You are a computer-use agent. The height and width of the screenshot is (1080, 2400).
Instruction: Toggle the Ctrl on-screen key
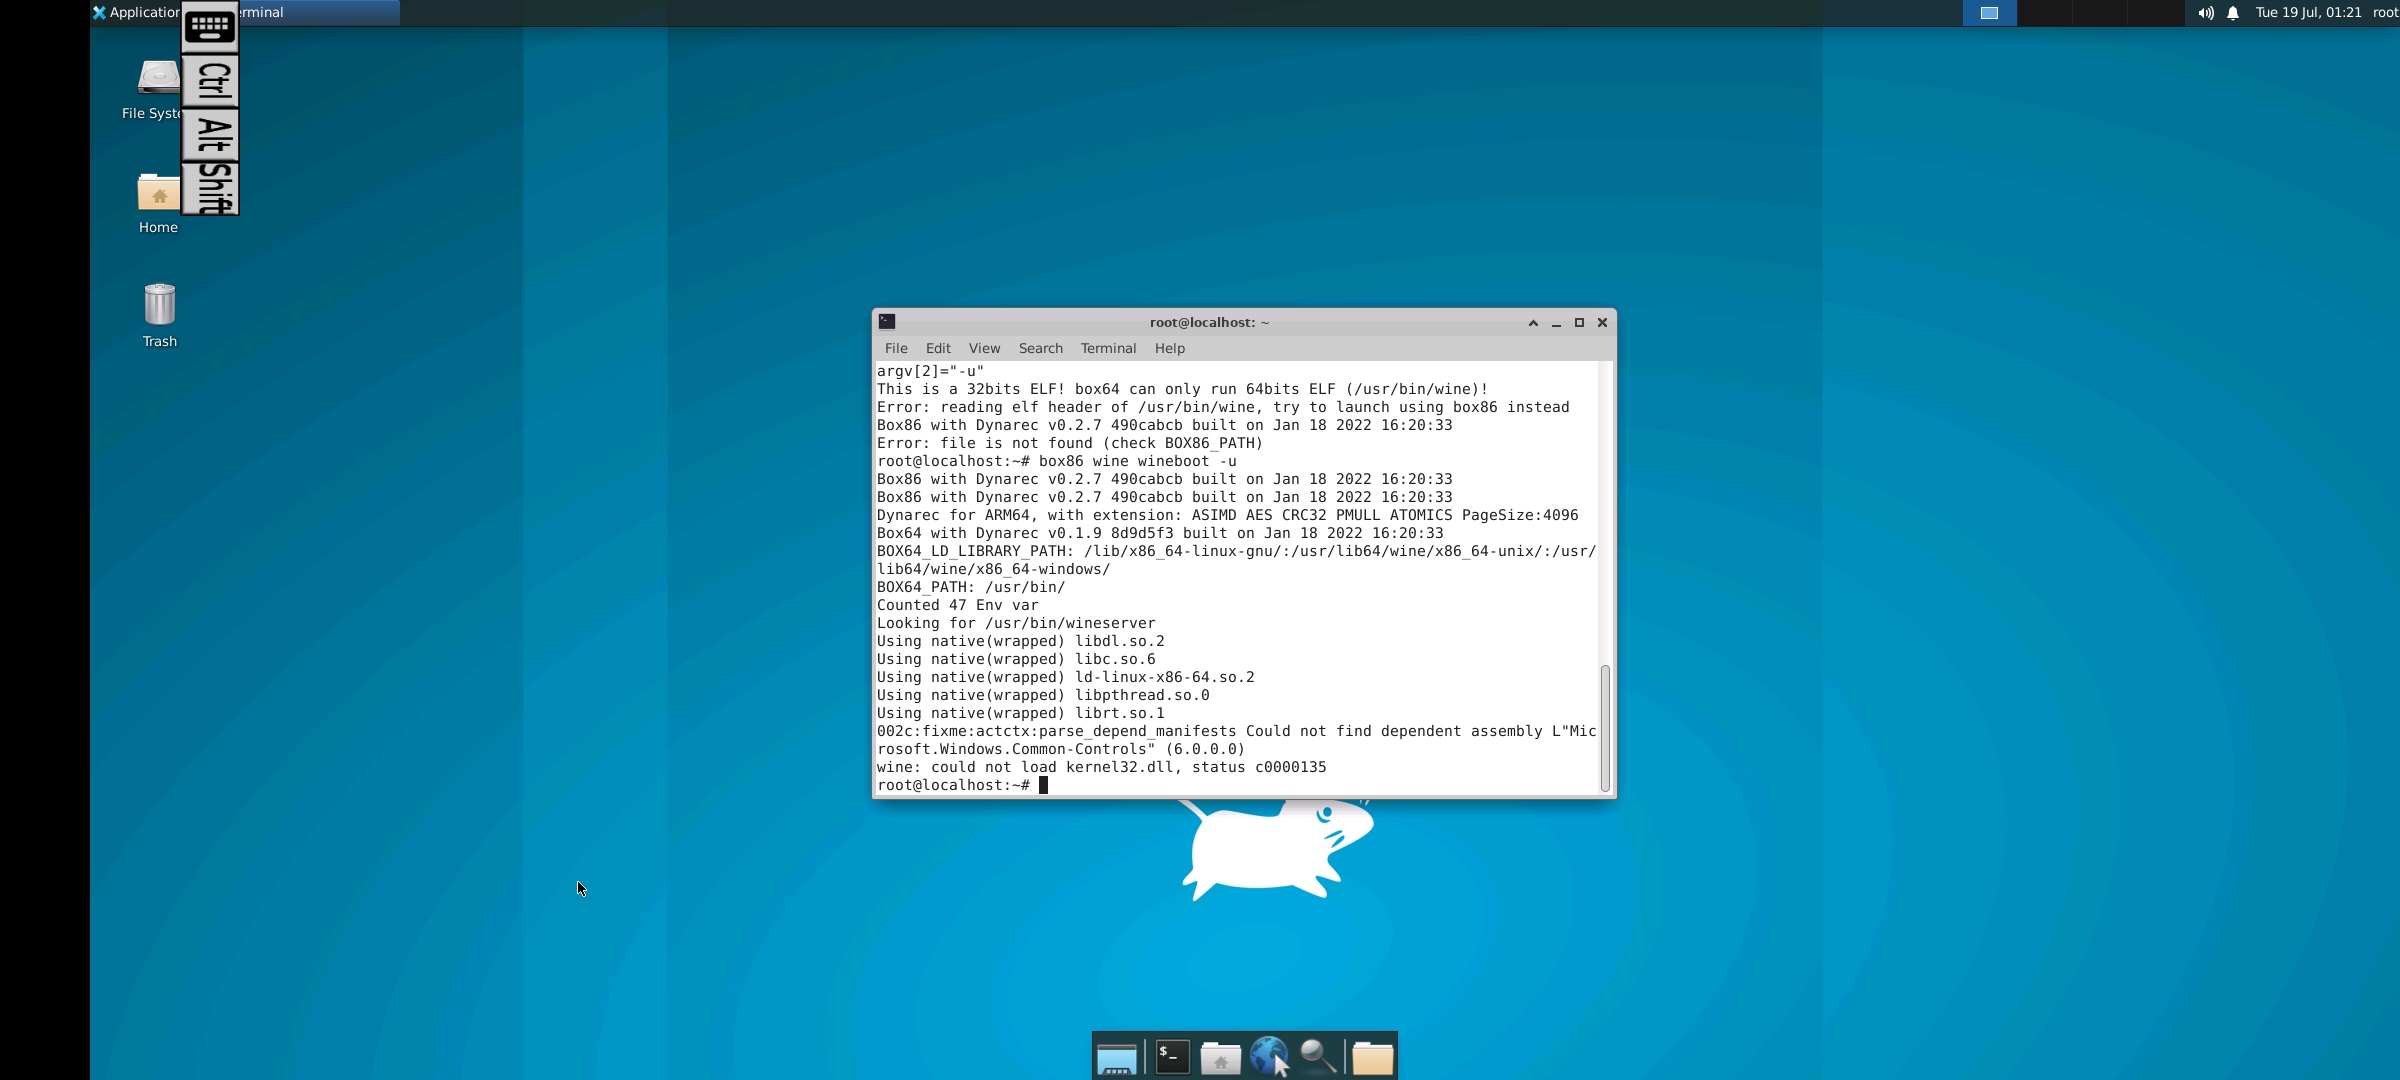point(210,81)
